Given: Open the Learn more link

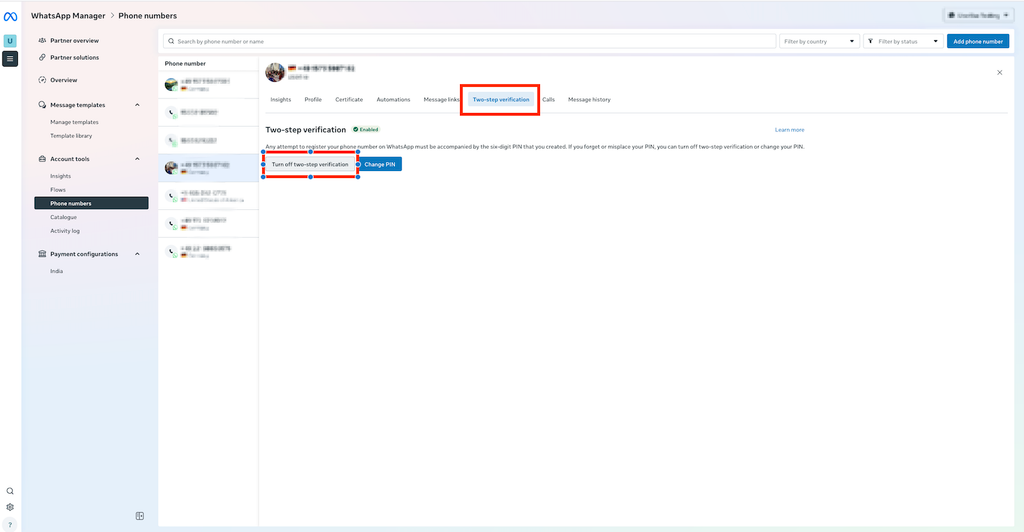Looking at the screenshot, I should (790, 130).
